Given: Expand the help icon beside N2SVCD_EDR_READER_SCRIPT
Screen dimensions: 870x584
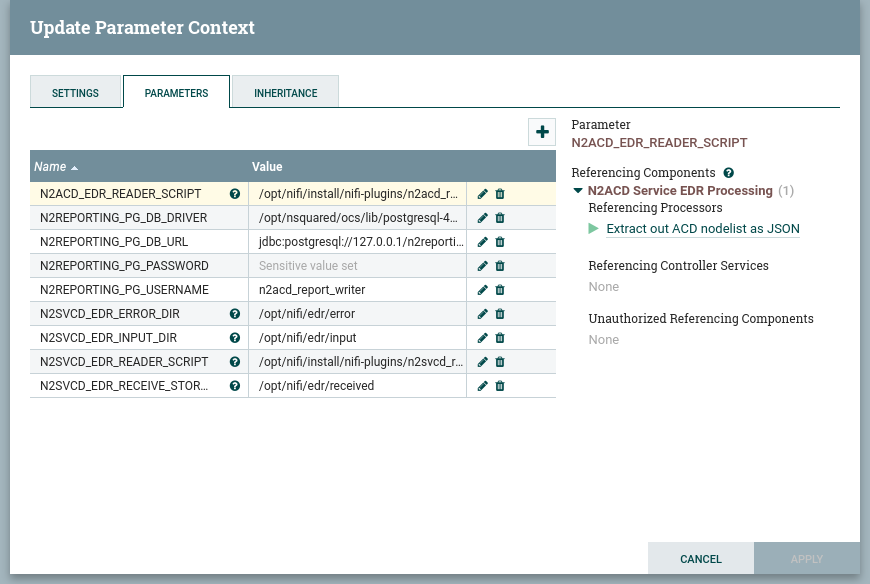Looking at the screenshot, I should (234, 361).
